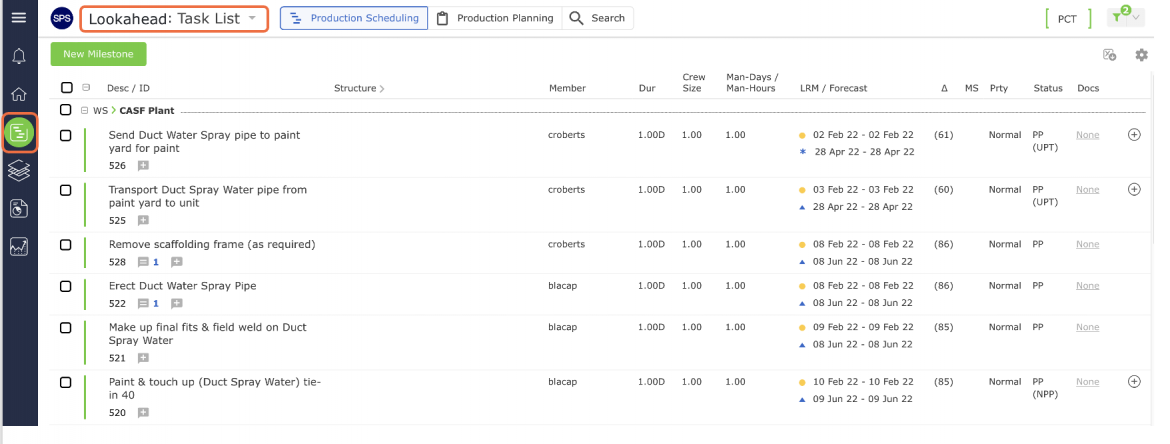Click the Member column header
The image size is (1170, 444).
(x=567, y=88)
